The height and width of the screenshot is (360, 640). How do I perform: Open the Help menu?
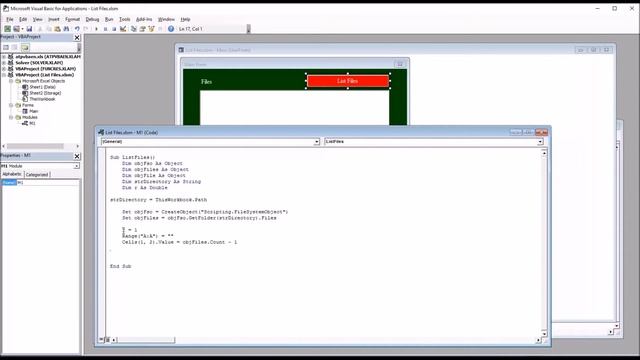point(185,19)
